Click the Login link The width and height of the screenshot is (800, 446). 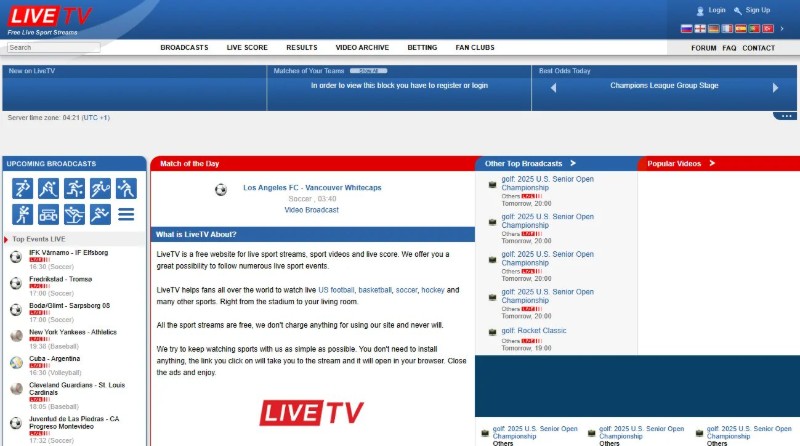pos(717,10)
